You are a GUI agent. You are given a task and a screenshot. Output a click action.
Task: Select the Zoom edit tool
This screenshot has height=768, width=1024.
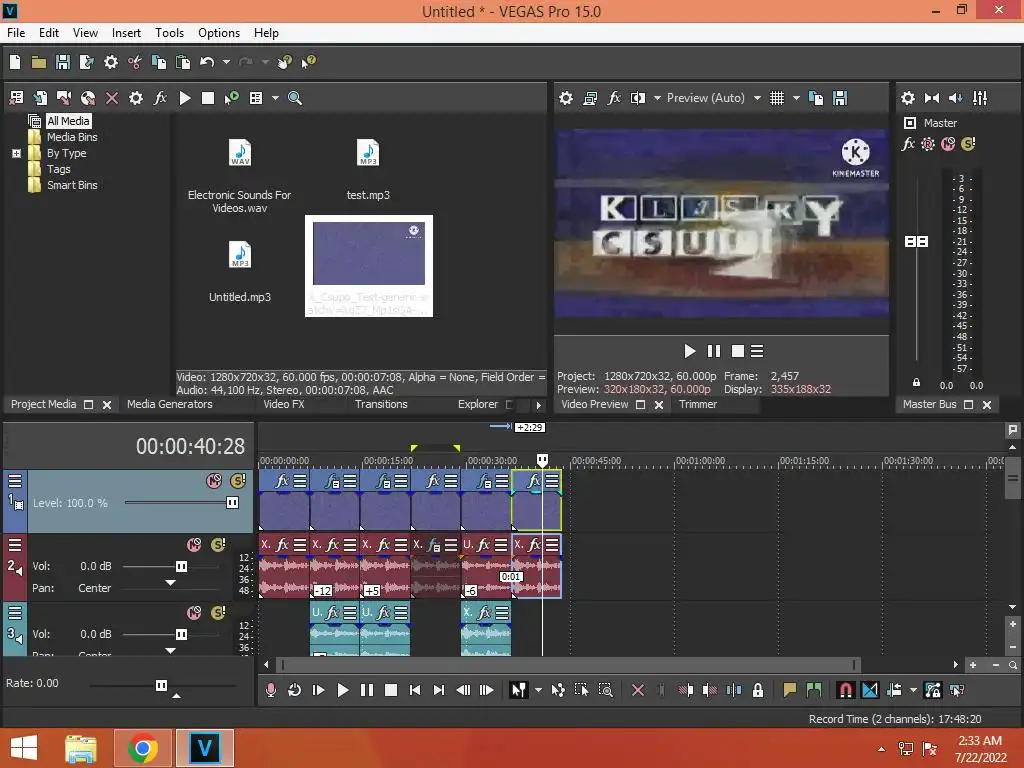(x=605, y=690)
